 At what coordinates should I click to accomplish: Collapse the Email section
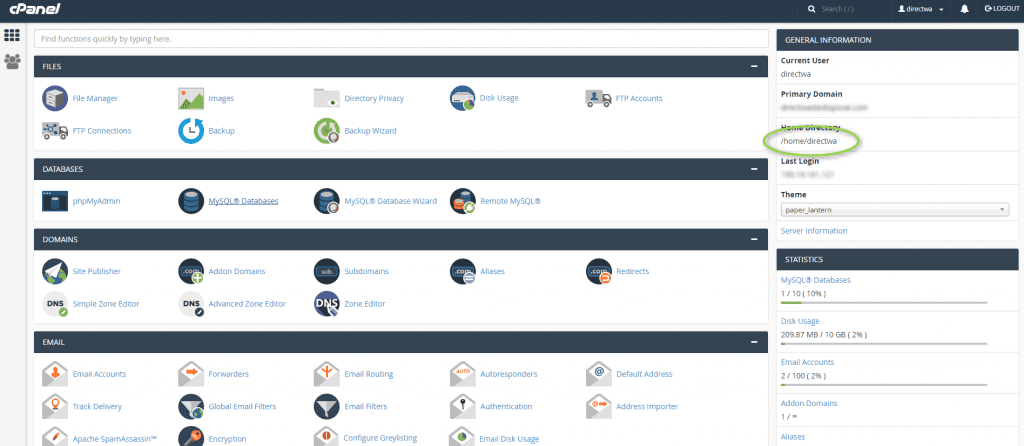[753, 342]
